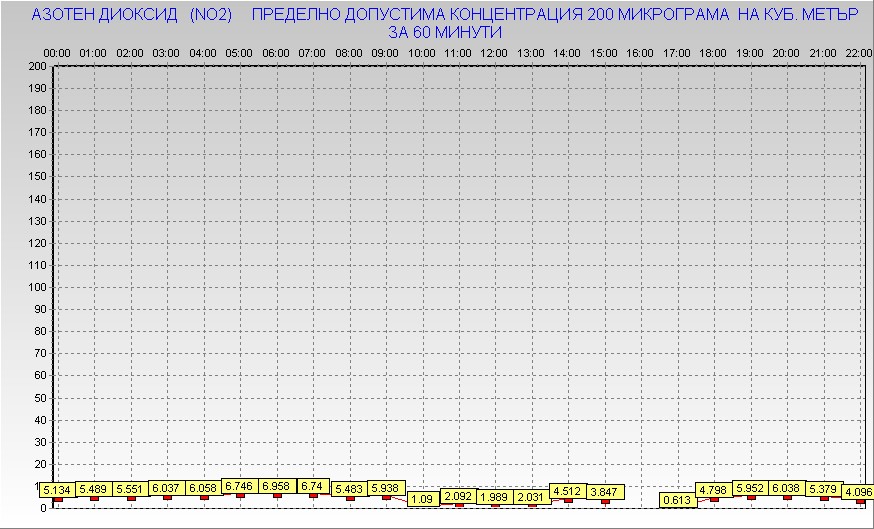Select the 5.952 data label
874x529 pixels.
[751, 488]
